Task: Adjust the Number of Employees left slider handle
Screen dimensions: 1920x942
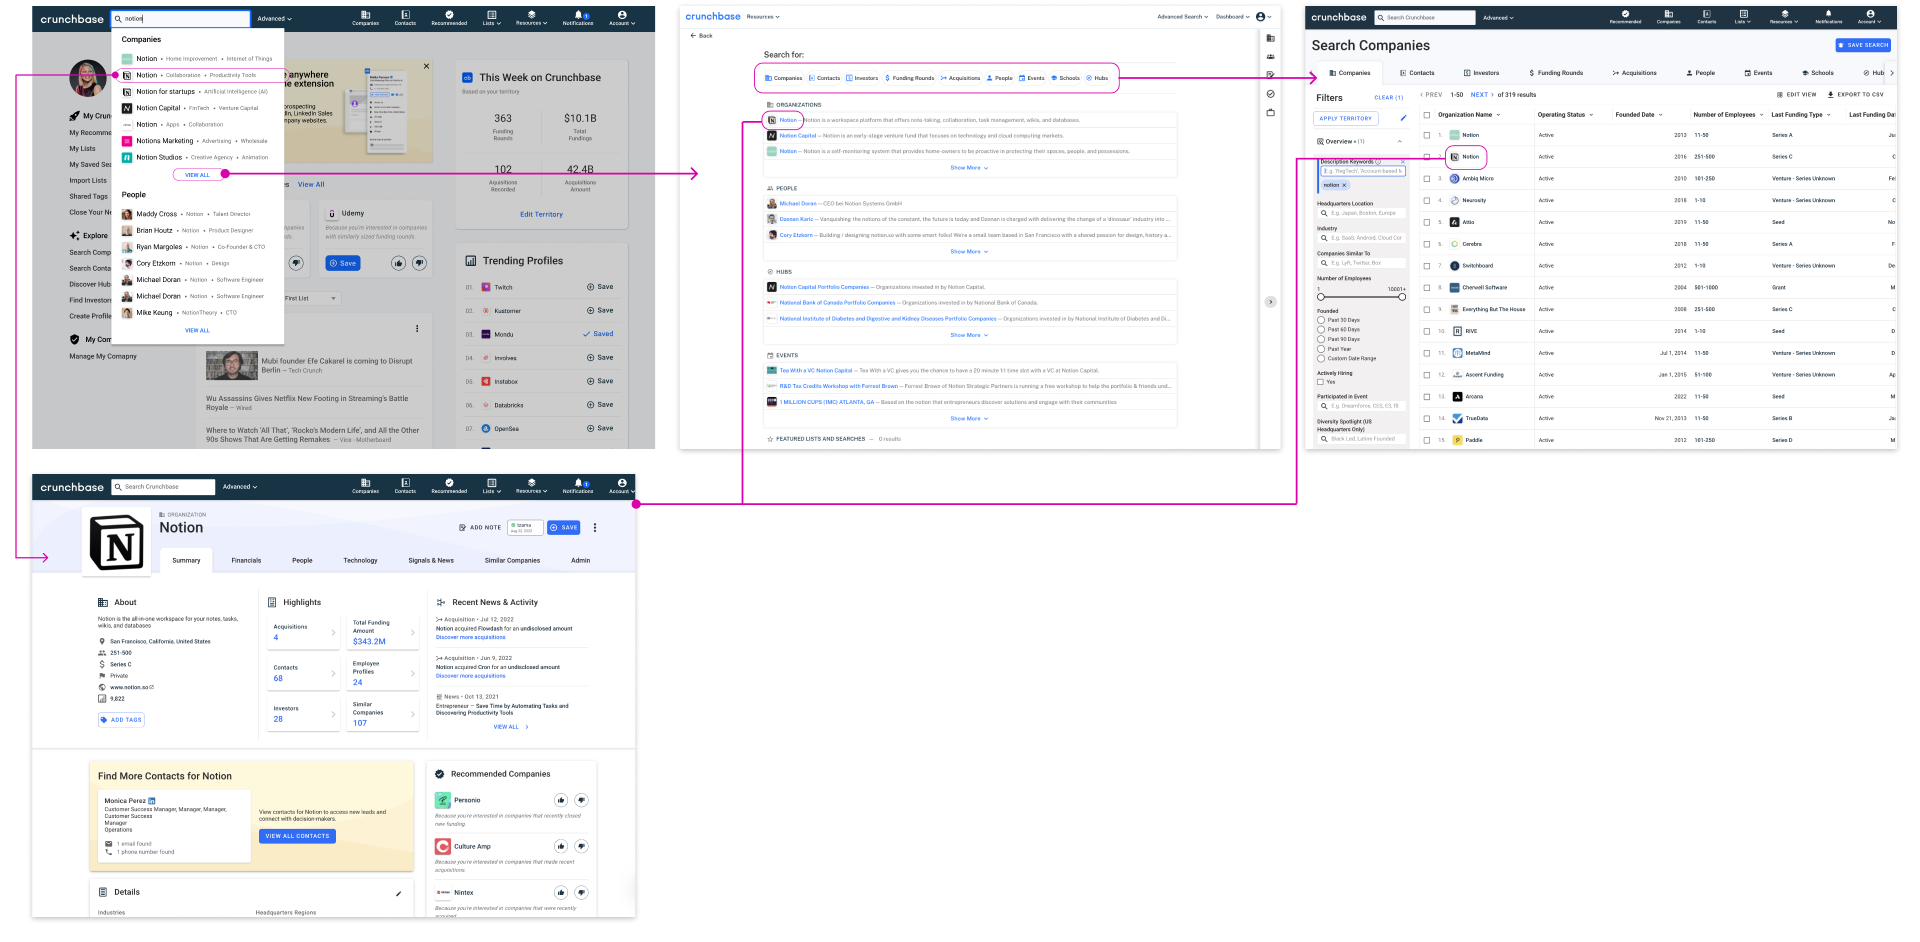Action: (1320, 297)
